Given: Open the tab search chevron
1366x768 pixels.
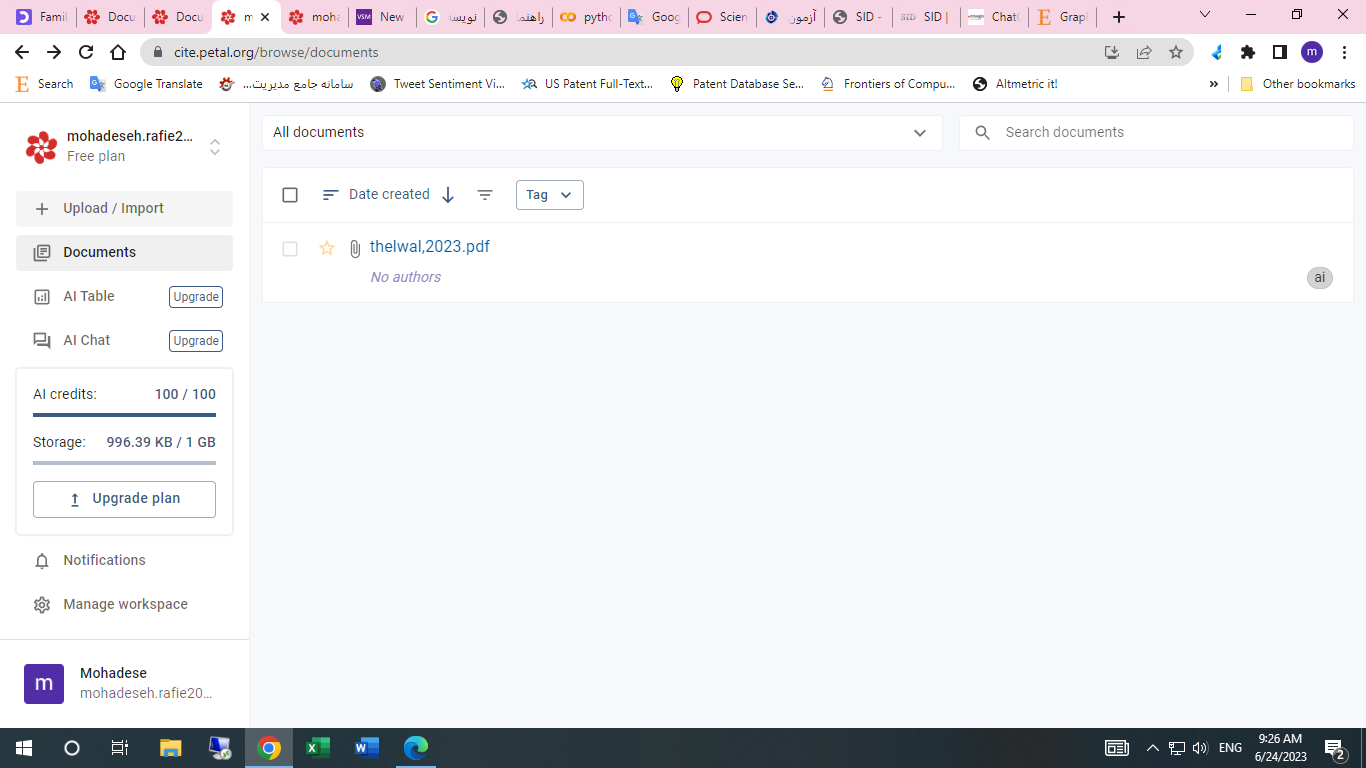Looking at the screenshot, I should click(x=1205, y=15).
